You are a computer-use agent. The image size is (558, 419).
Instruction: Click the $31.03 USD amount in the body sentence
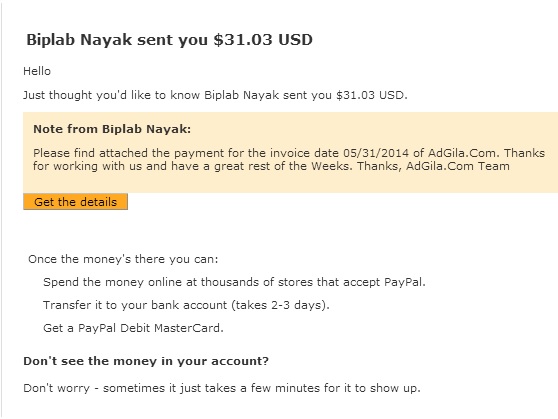370,95
